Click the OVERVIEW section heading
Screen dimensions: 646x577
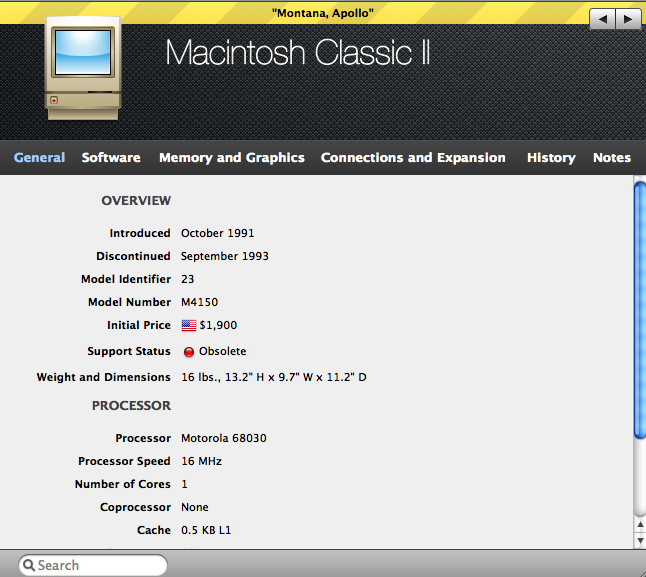point(136,201)
